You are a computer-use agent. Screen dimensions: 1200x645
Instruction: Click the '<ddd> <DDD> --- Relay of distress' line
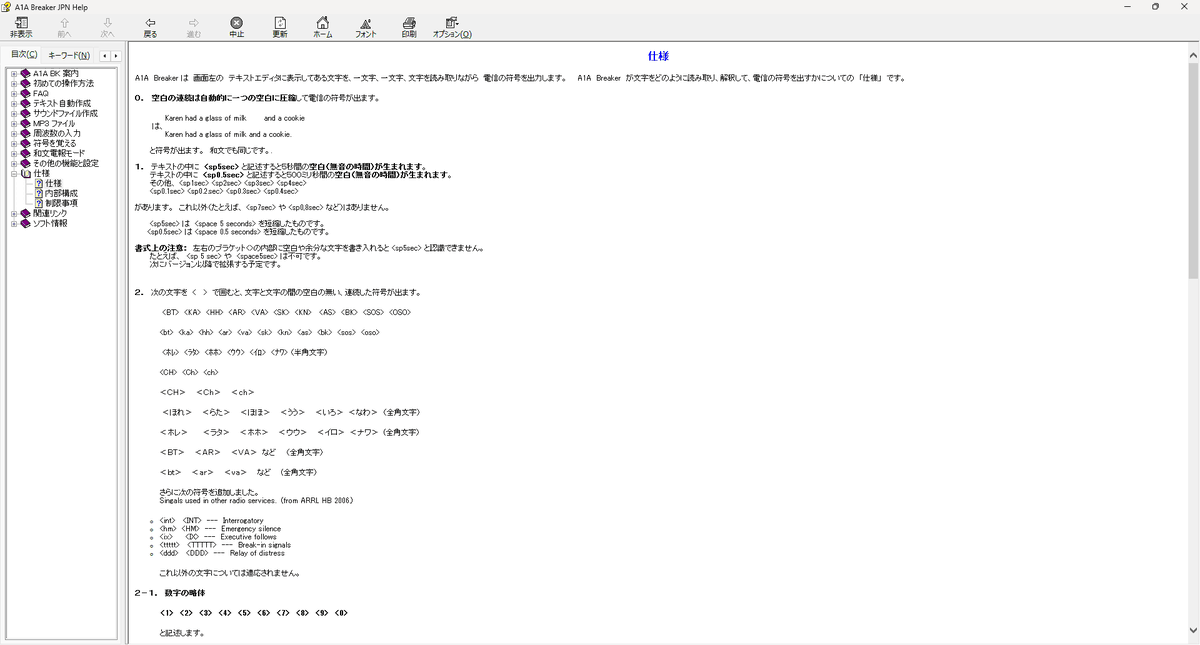pyautogui.click(x=222, y=552)
